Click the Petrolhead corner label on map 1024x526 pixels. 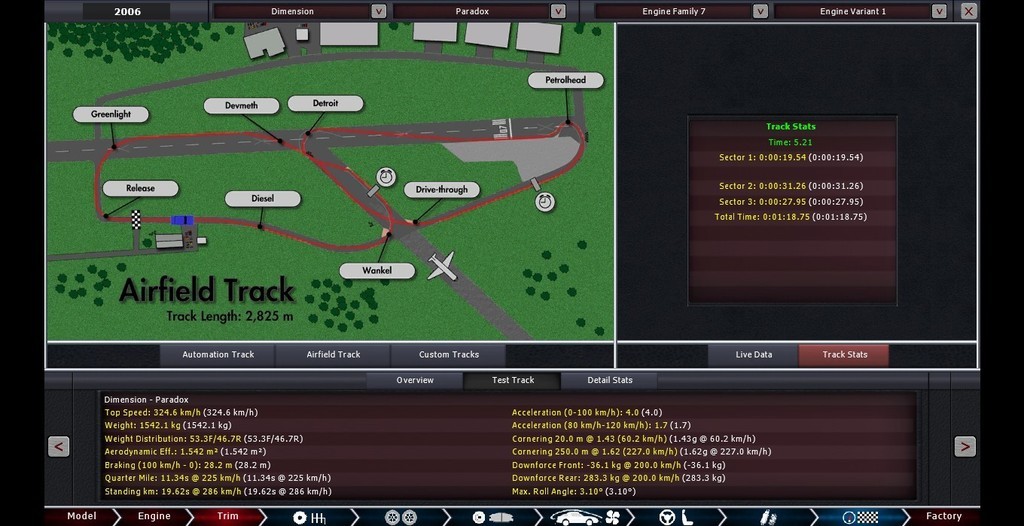point(566,80)
